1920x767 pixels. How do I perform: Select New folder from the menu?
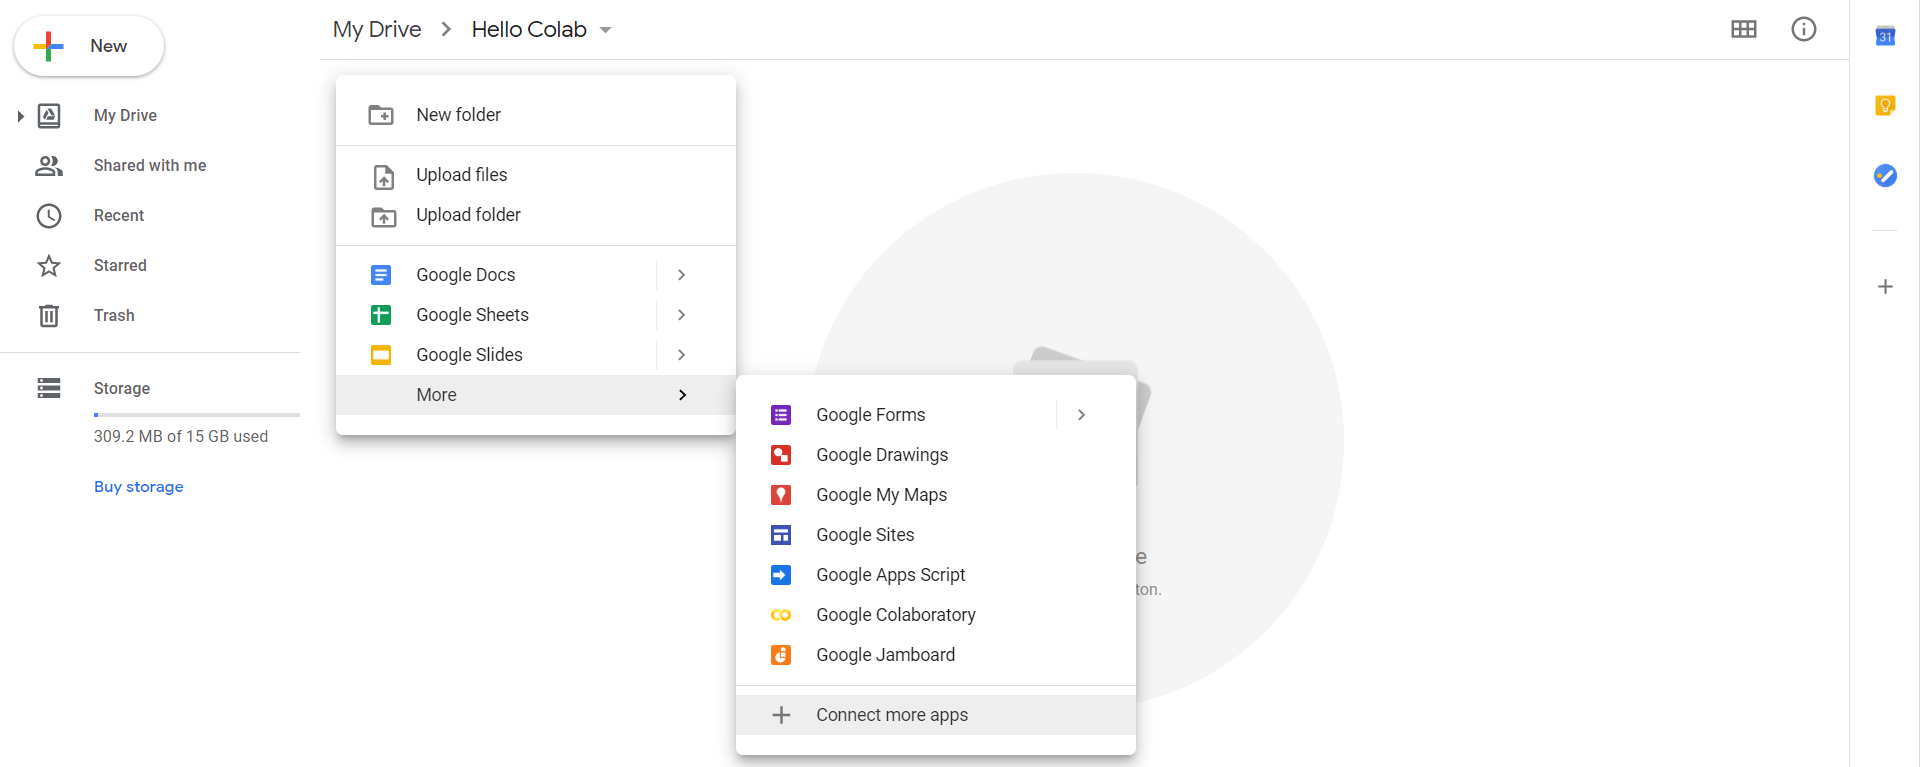click(536, 115)
